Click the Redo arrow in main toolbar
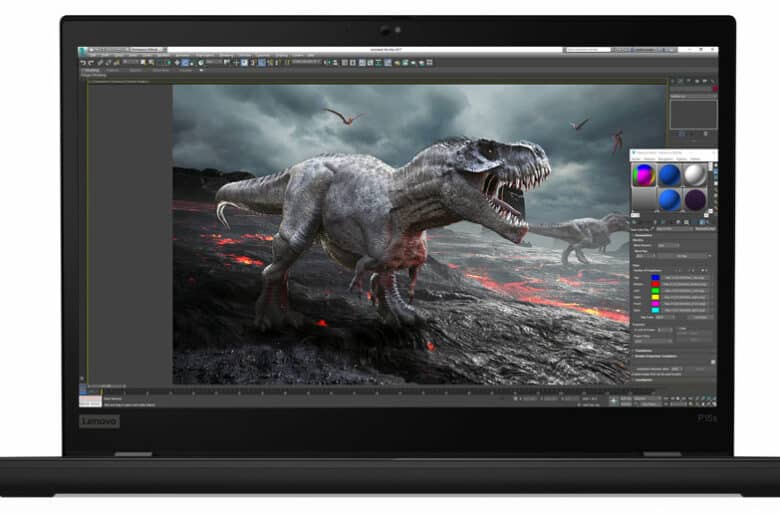780x516 pixels. point(91,63)
